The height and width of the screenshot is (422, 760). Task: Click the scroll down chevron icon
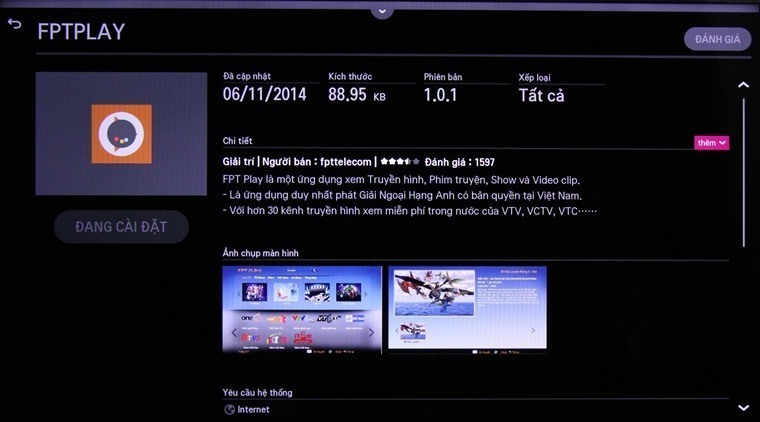tap(743, 408)
